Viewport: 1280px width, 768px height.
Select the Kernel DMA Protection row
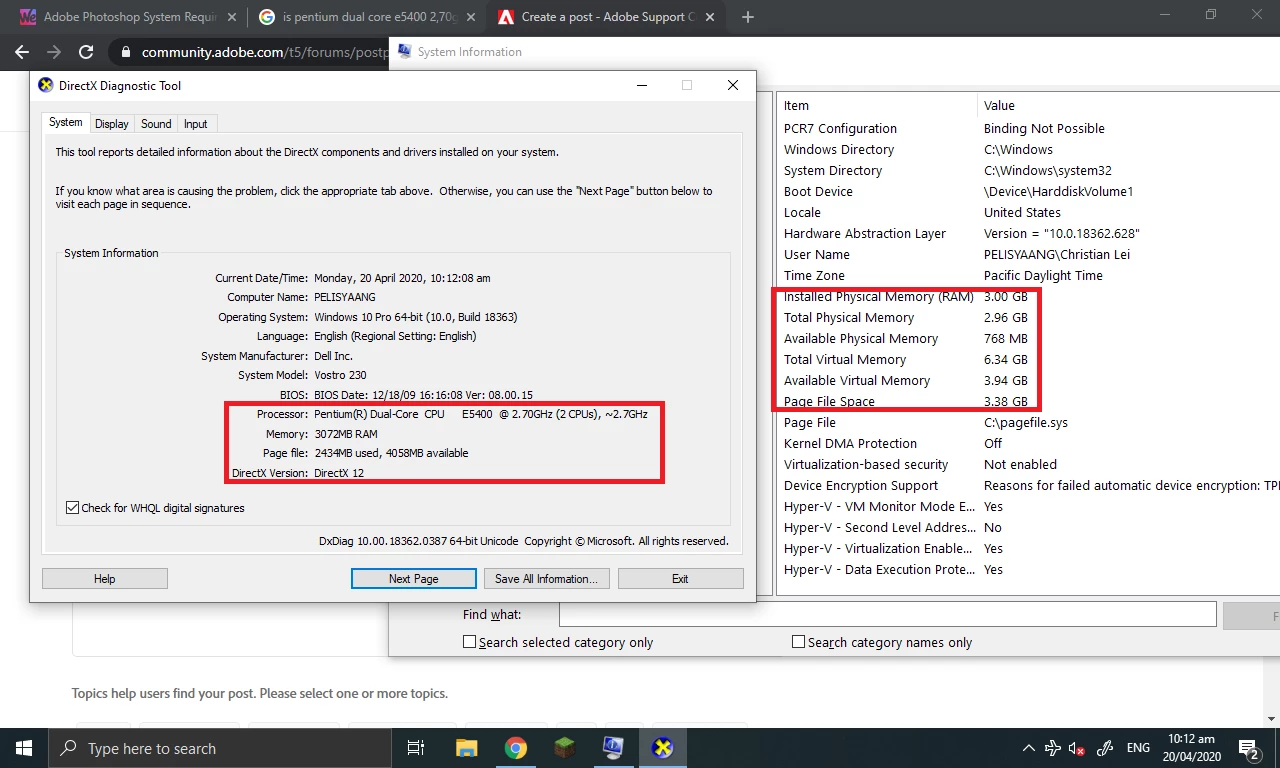(x=1029, y=443)
